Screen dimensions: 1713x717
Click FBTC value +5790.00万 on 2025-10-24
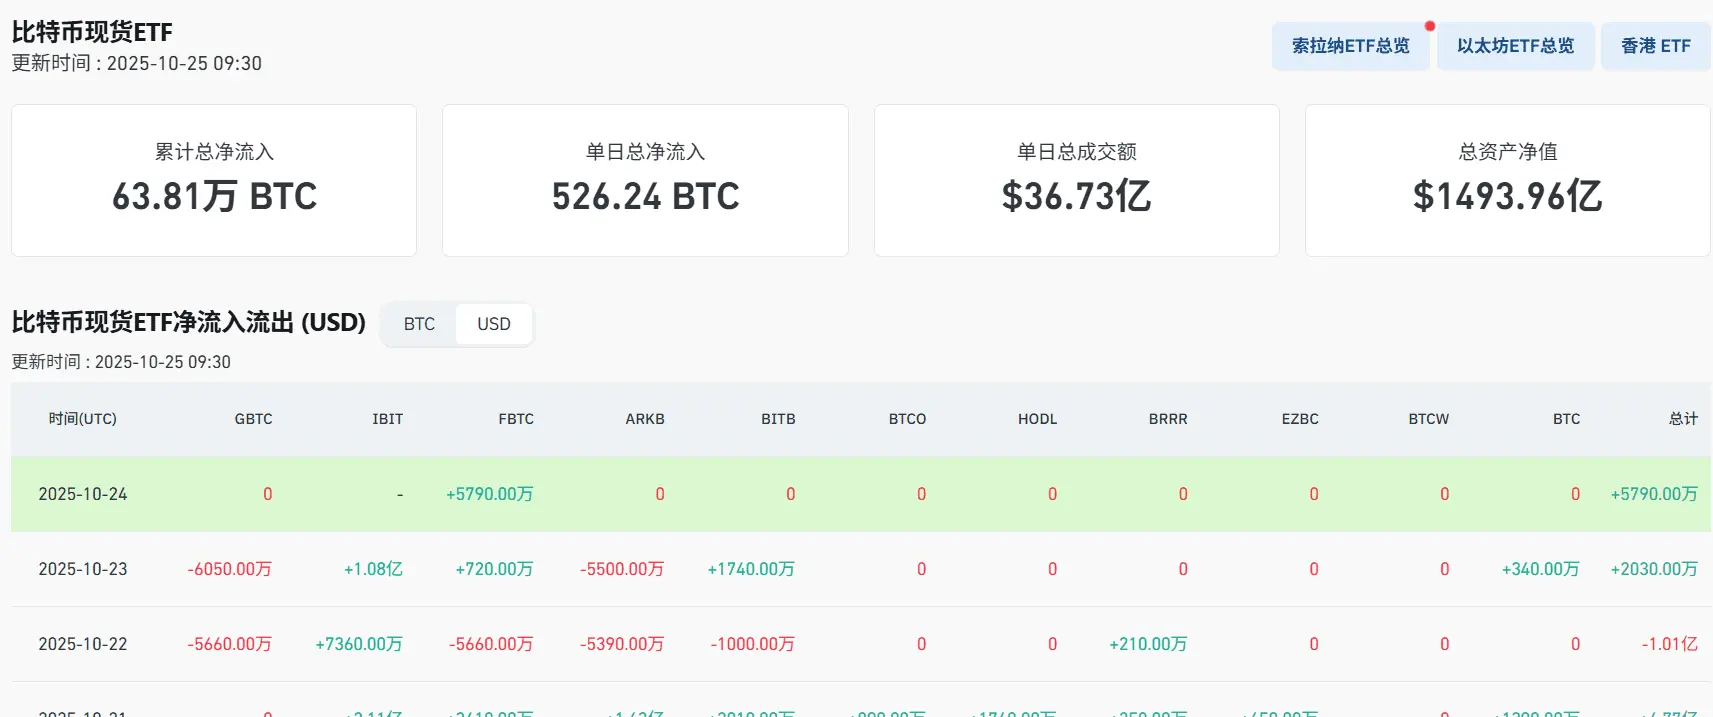pos(490,494)
